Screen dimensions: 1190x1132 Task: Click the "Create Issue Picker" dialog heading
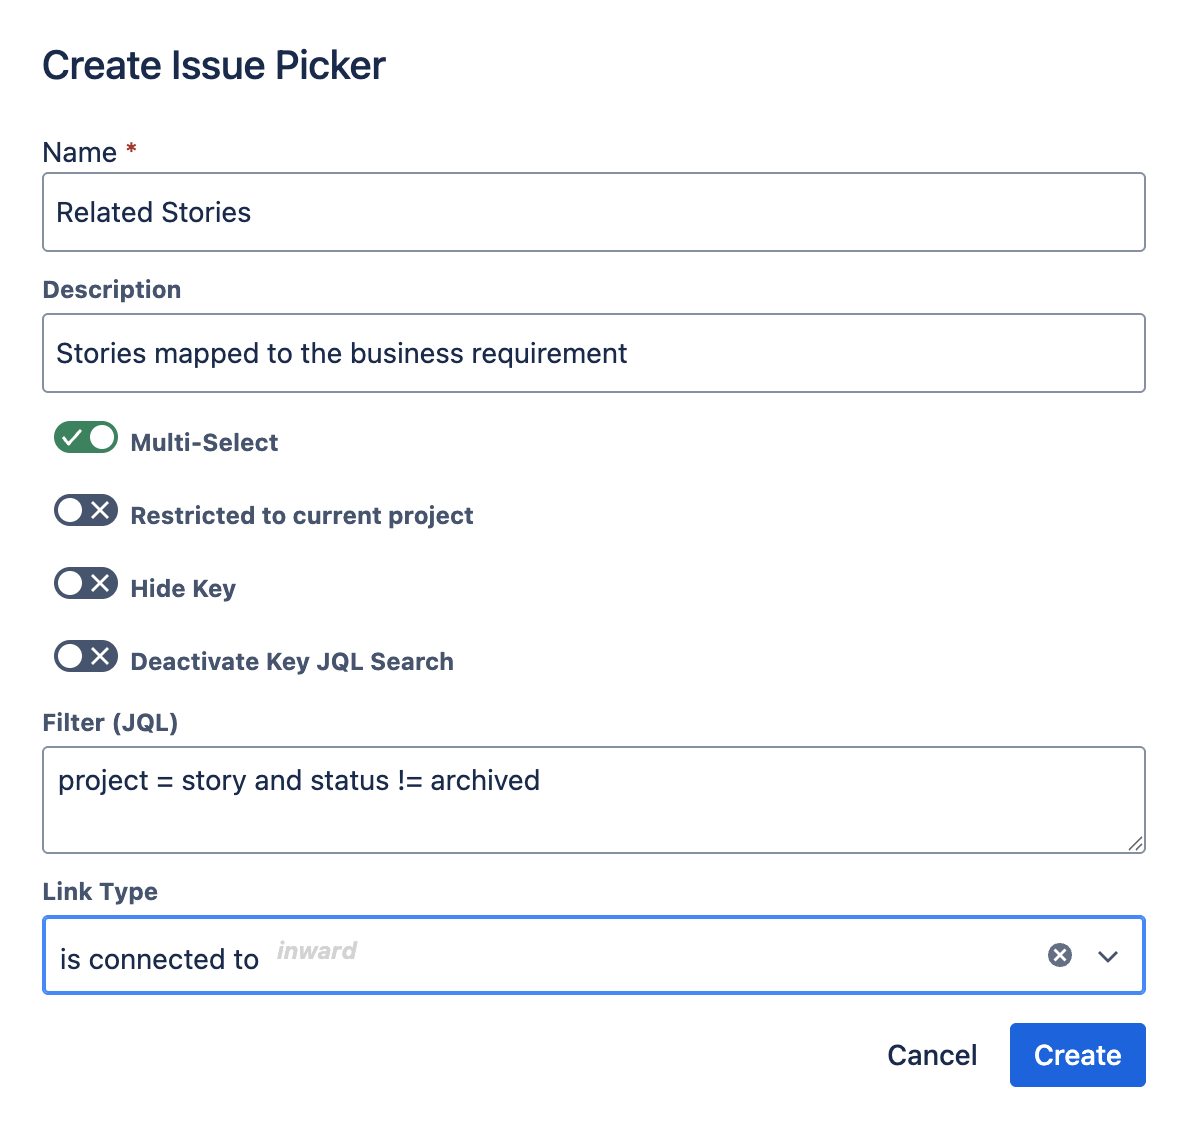214,66
